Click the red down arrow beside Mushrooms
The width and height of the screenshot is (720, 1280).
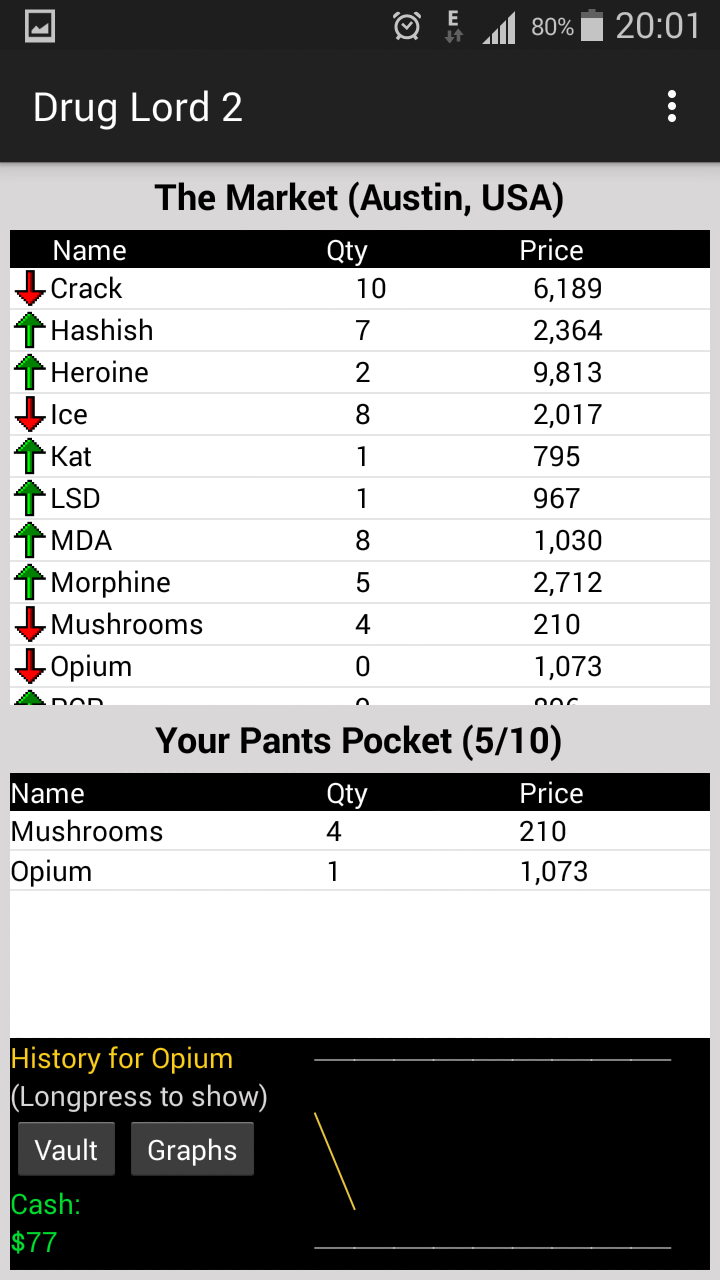pos(30,624)
